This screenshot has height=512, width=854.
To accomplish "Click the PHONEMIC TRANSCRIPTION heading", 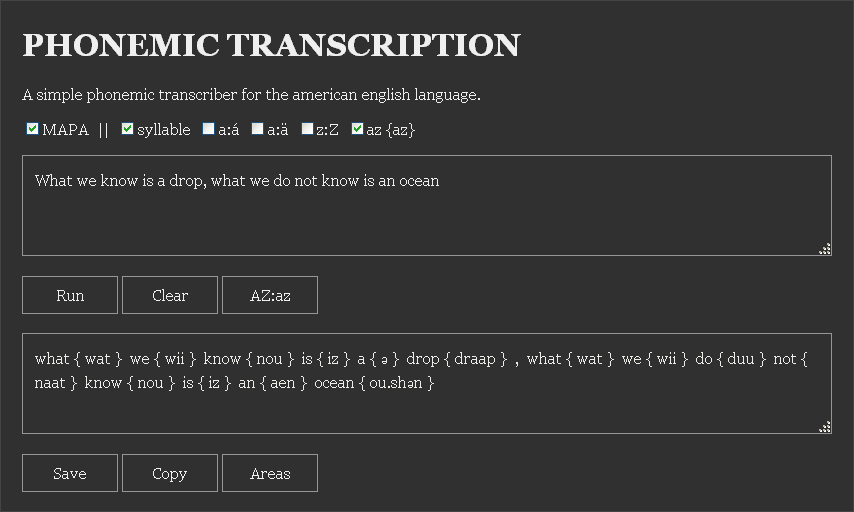I will [271, 46].
